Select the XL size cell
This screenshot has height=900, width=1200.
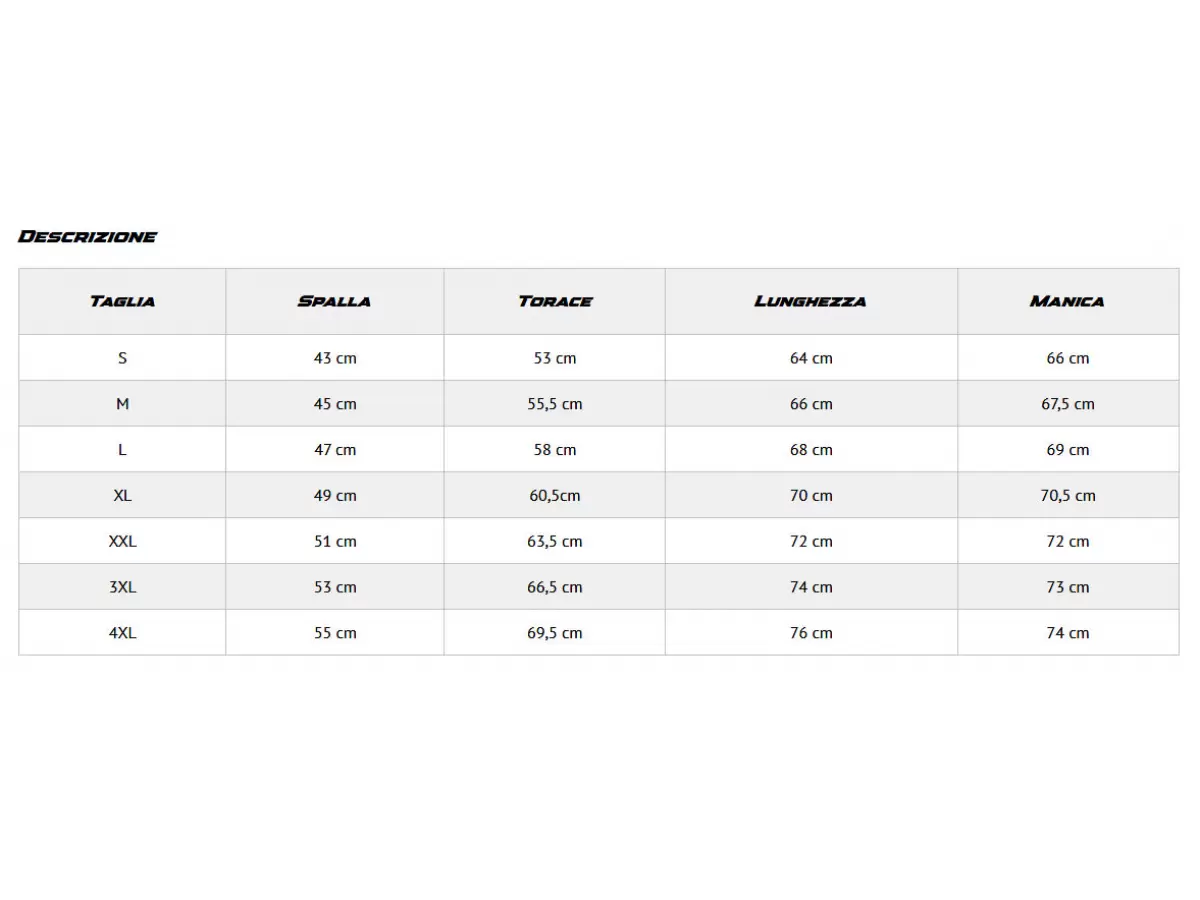(122, 496)
